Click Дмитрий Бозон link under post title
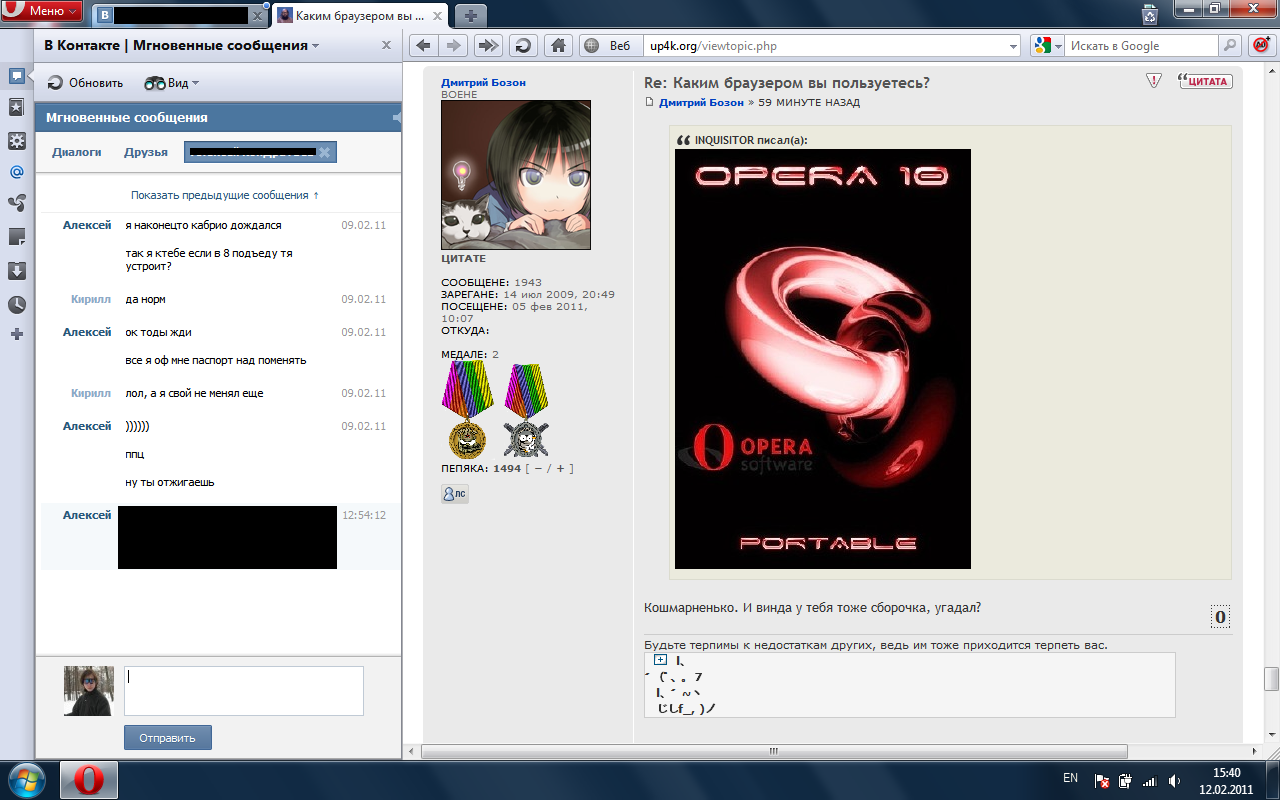The height and width of the screenshot is (800, 1280). (701, 102)
